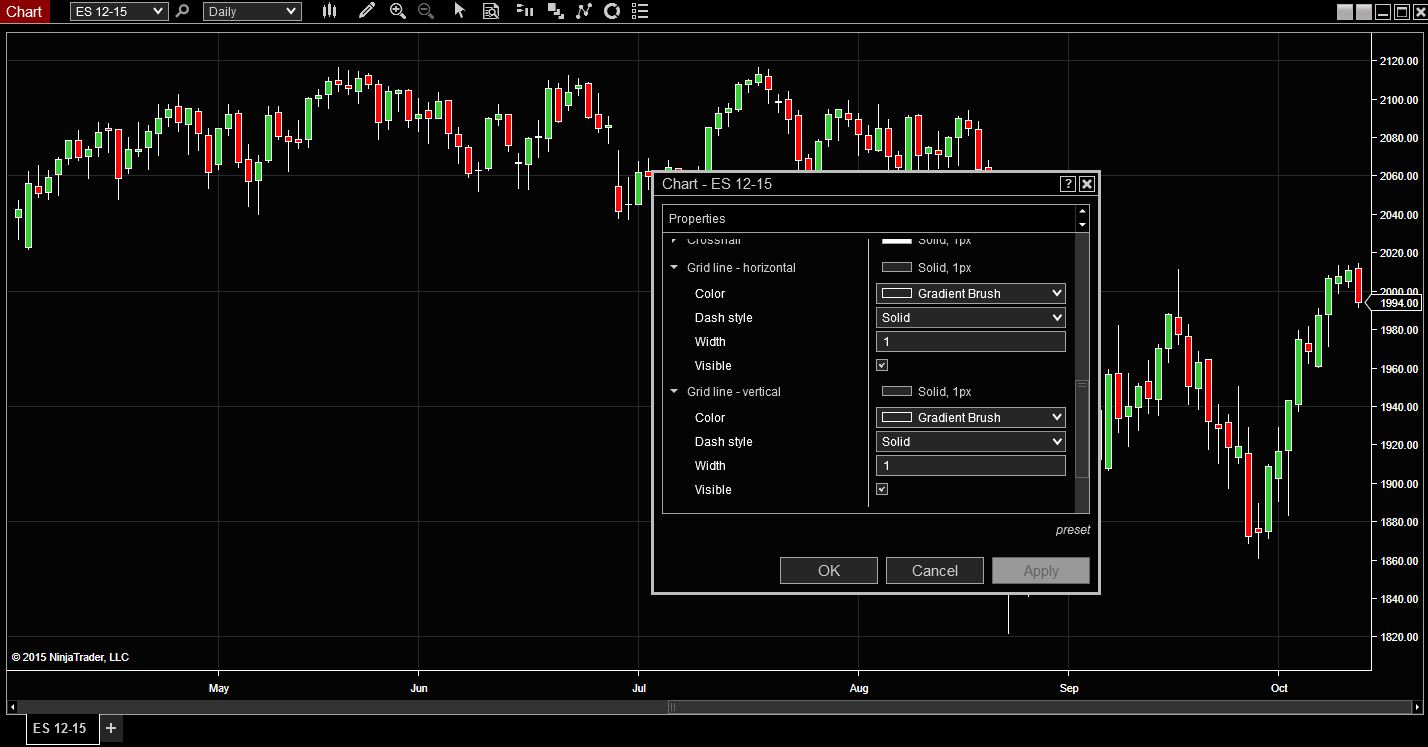Viewport: 1428px width, 747px height.
Task: Click the Properties header up arrow
Action: tap(1082, 212)
